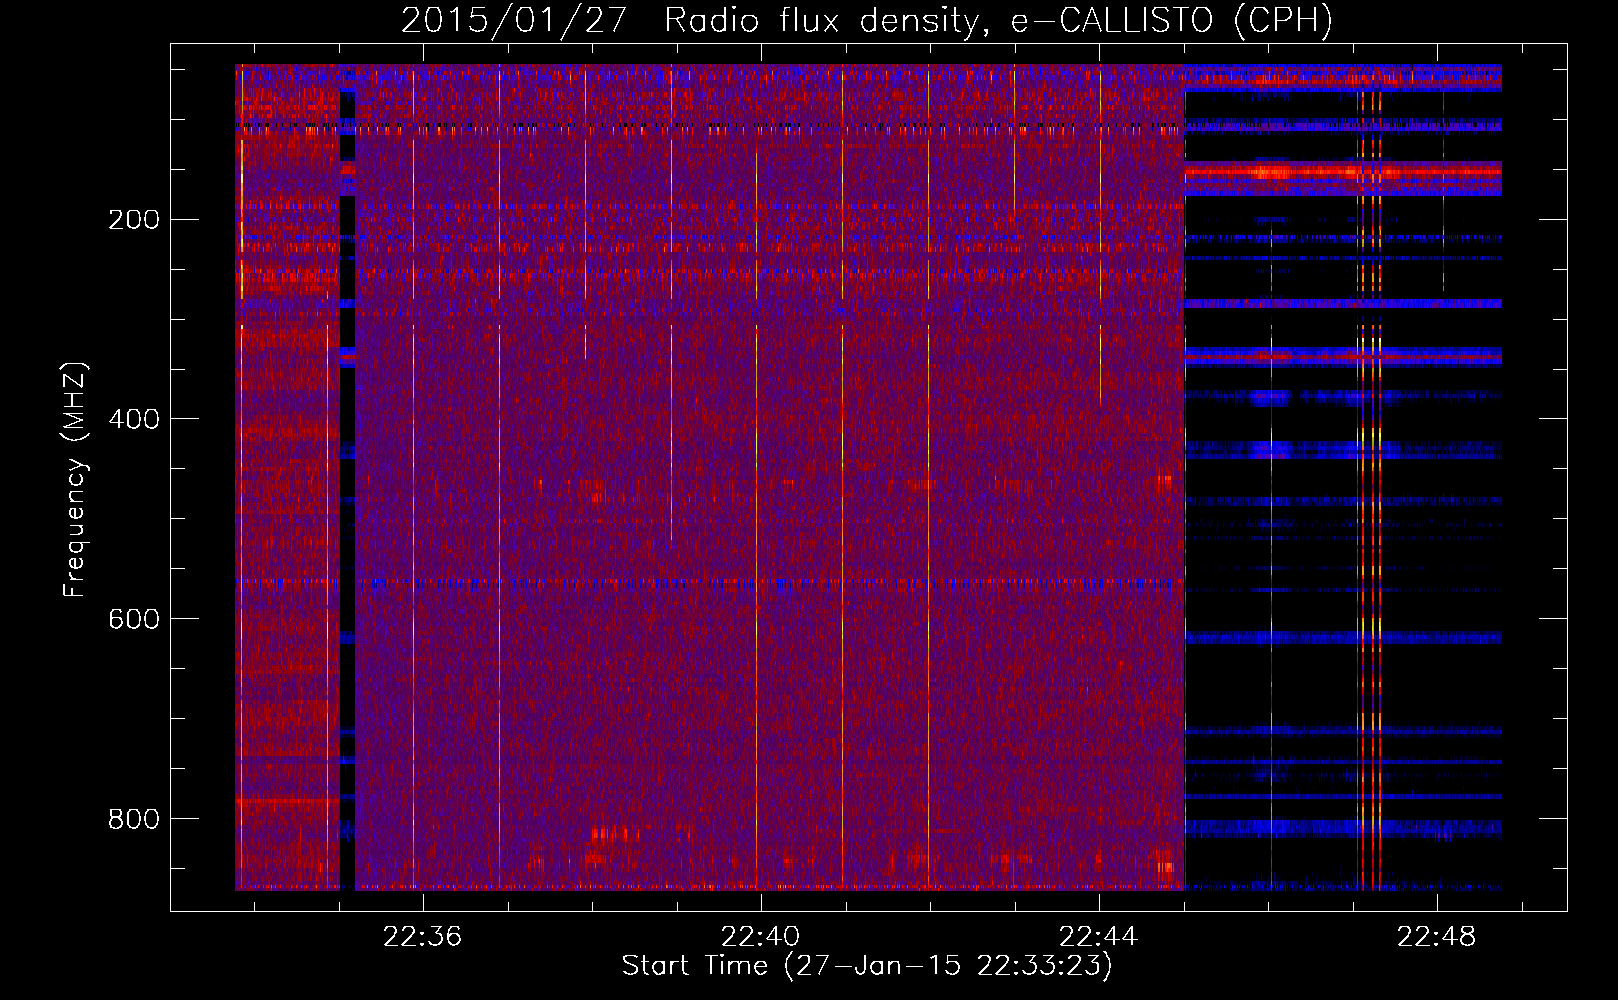The width and height of the screenshot is (1618, 1000).
Task: Click the 'Start Time (27-Jan-15 22:33:23)' label
Action: coord(867,966)
